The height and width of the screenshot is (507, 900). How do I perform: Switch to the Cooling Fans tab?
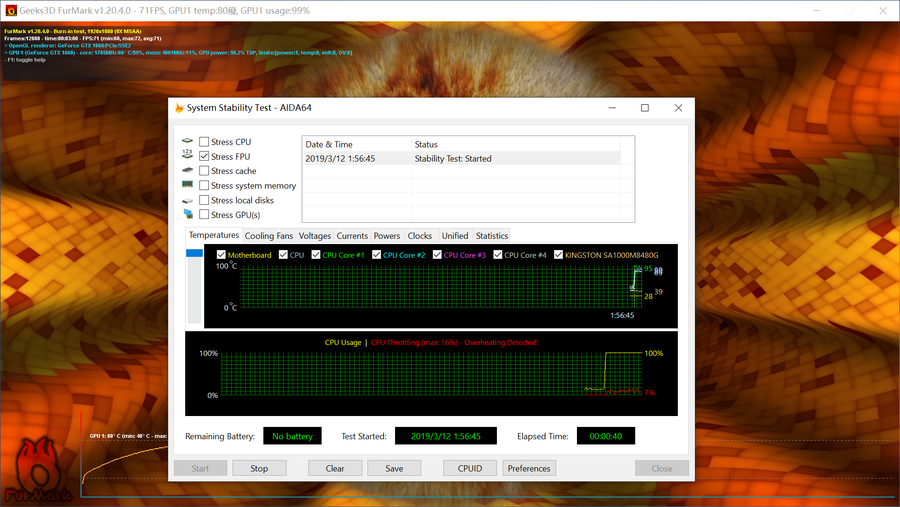(x=269, y=236)
